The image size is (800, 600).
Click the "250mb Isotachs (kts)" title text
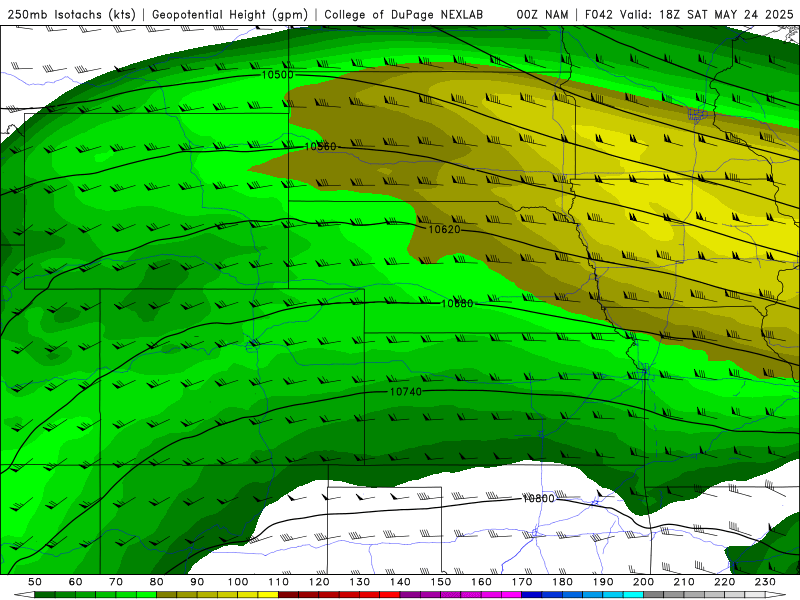(72, 15)
